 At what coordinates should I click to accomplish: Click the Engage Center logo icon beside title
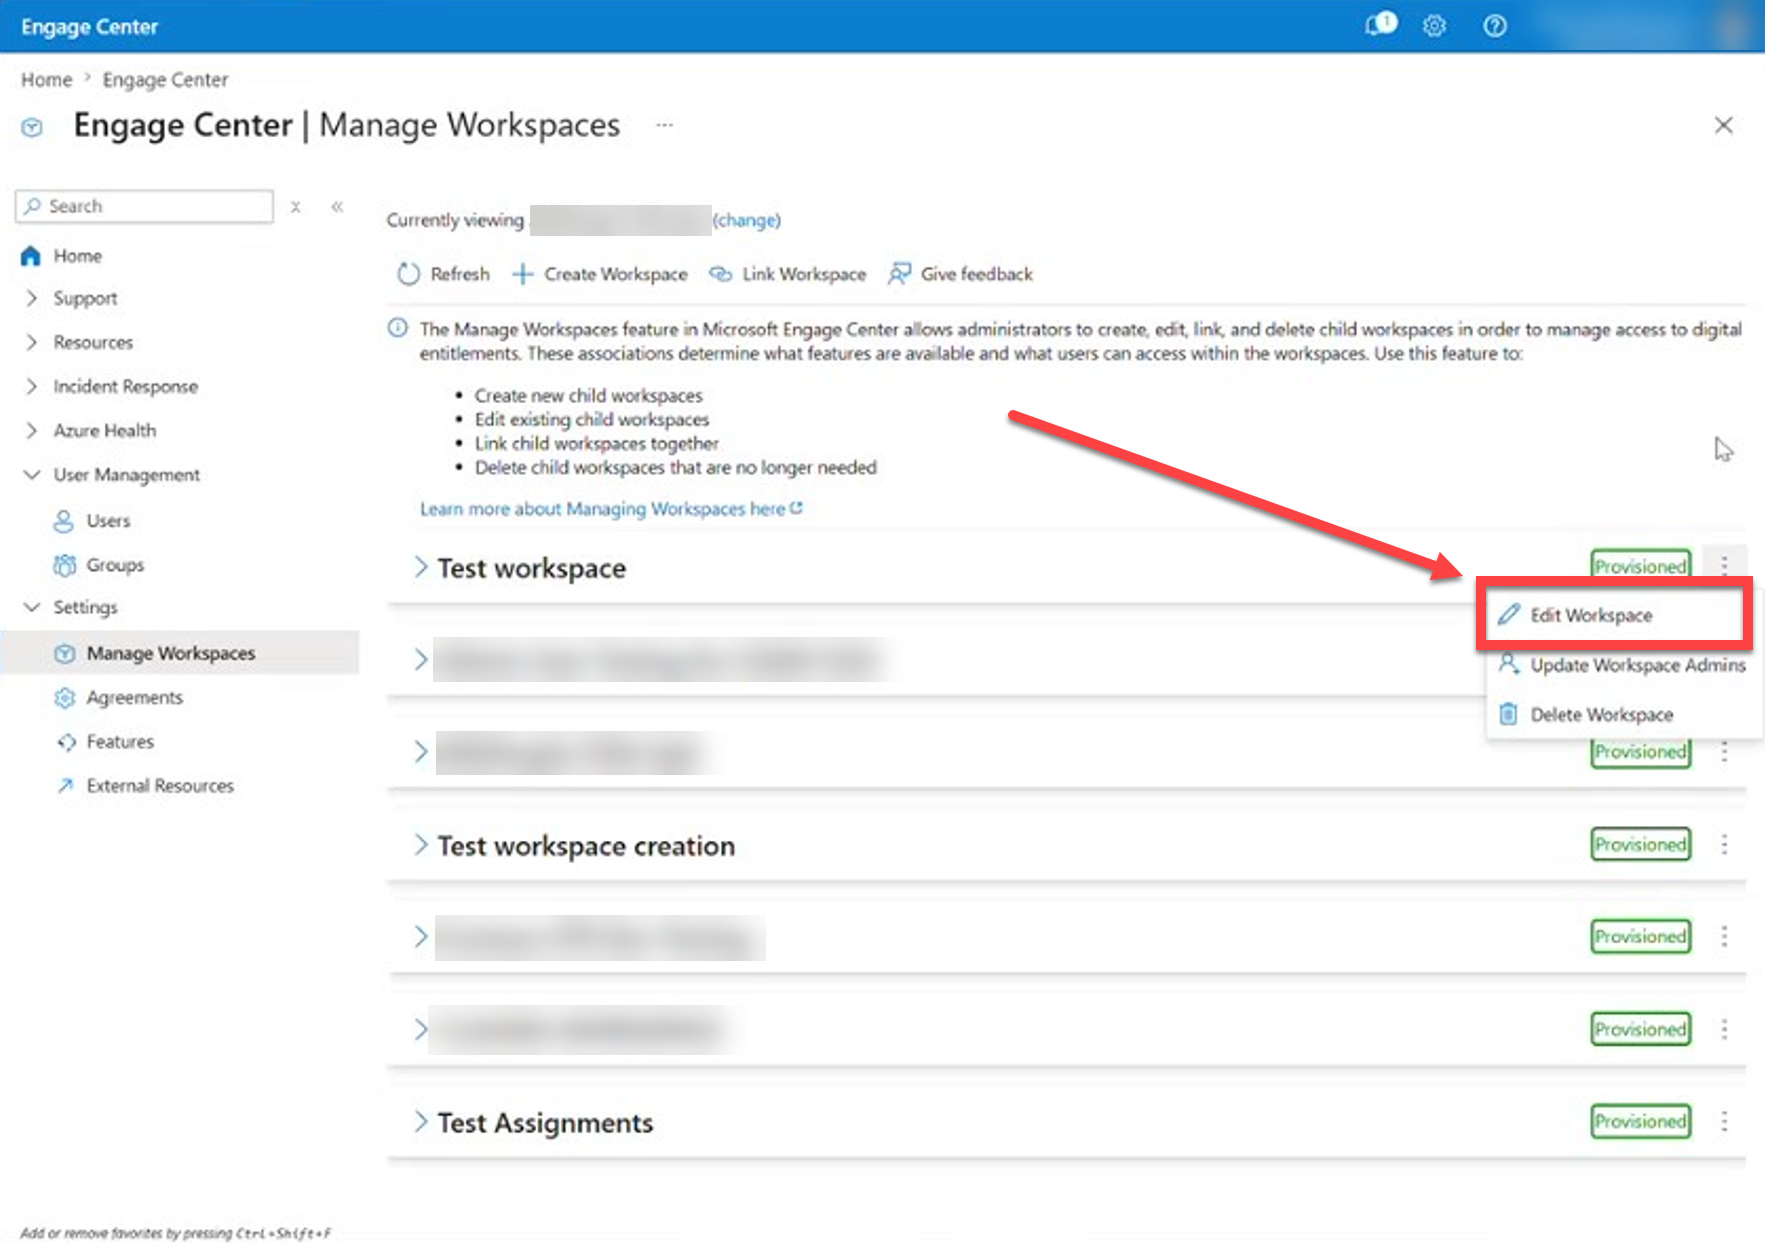tap(32, 127)
